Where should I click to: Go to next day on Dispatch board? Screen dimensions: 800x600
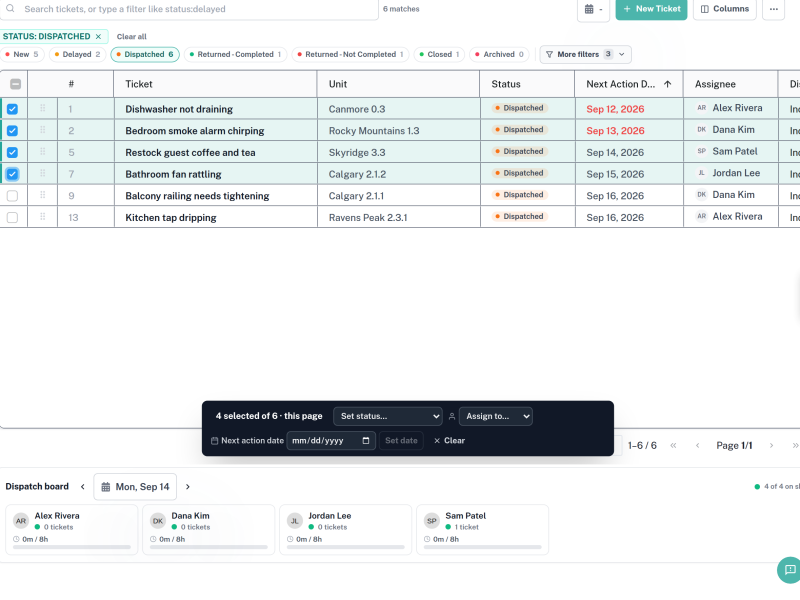click(188, 487)
